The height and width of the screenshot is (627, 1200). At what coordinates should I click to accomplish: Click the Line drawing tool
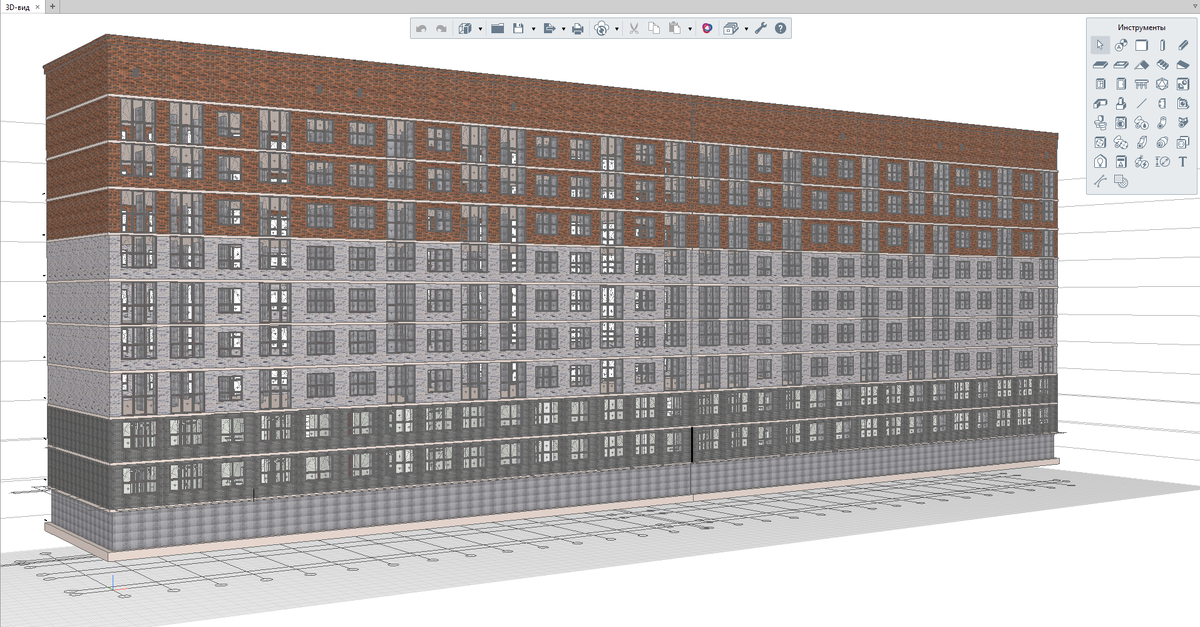click(x=1141, y=103)
